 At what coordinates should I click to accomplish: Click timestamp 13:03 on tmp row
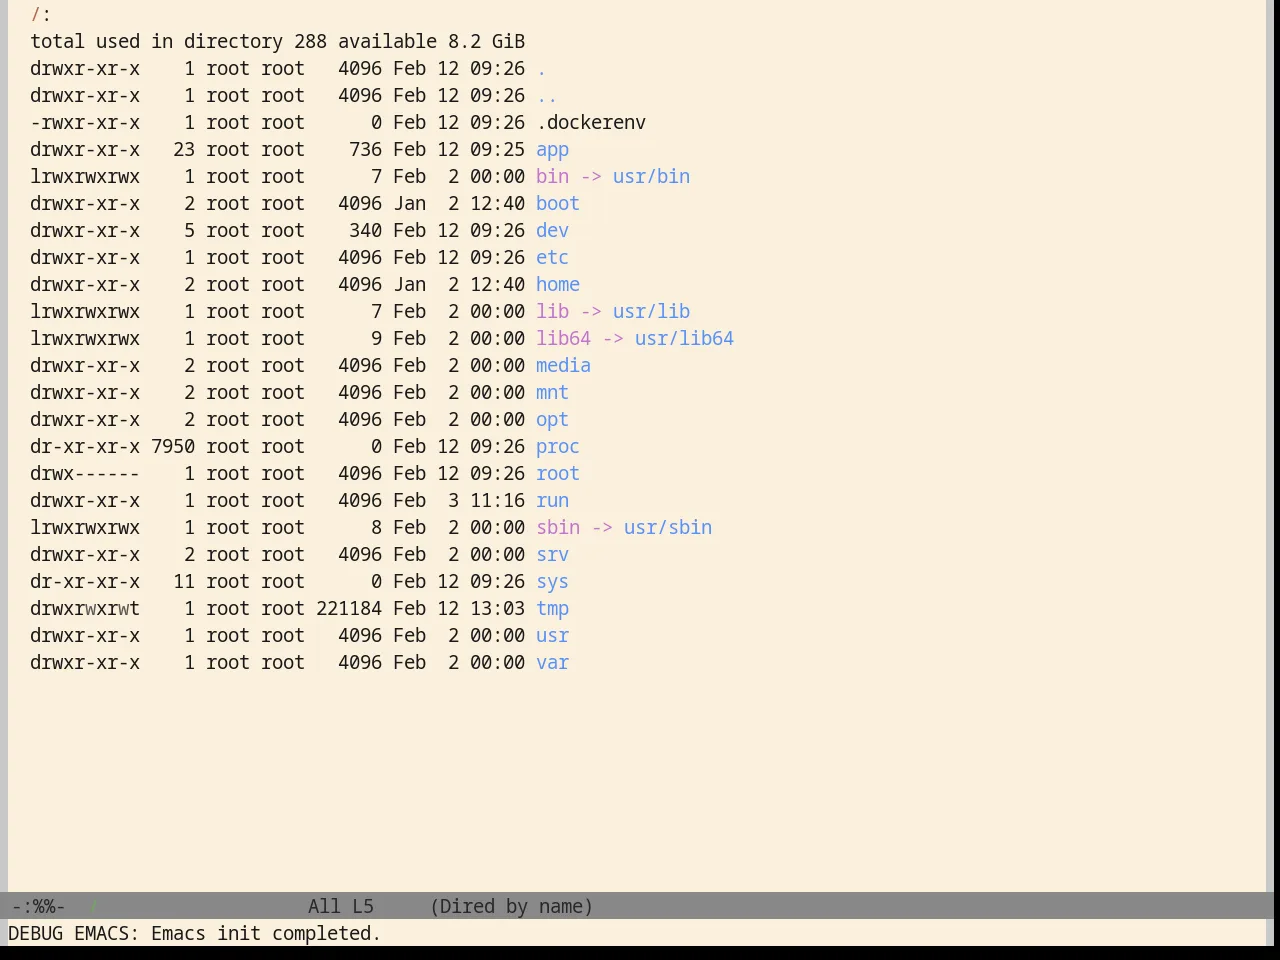click(497, 609)
